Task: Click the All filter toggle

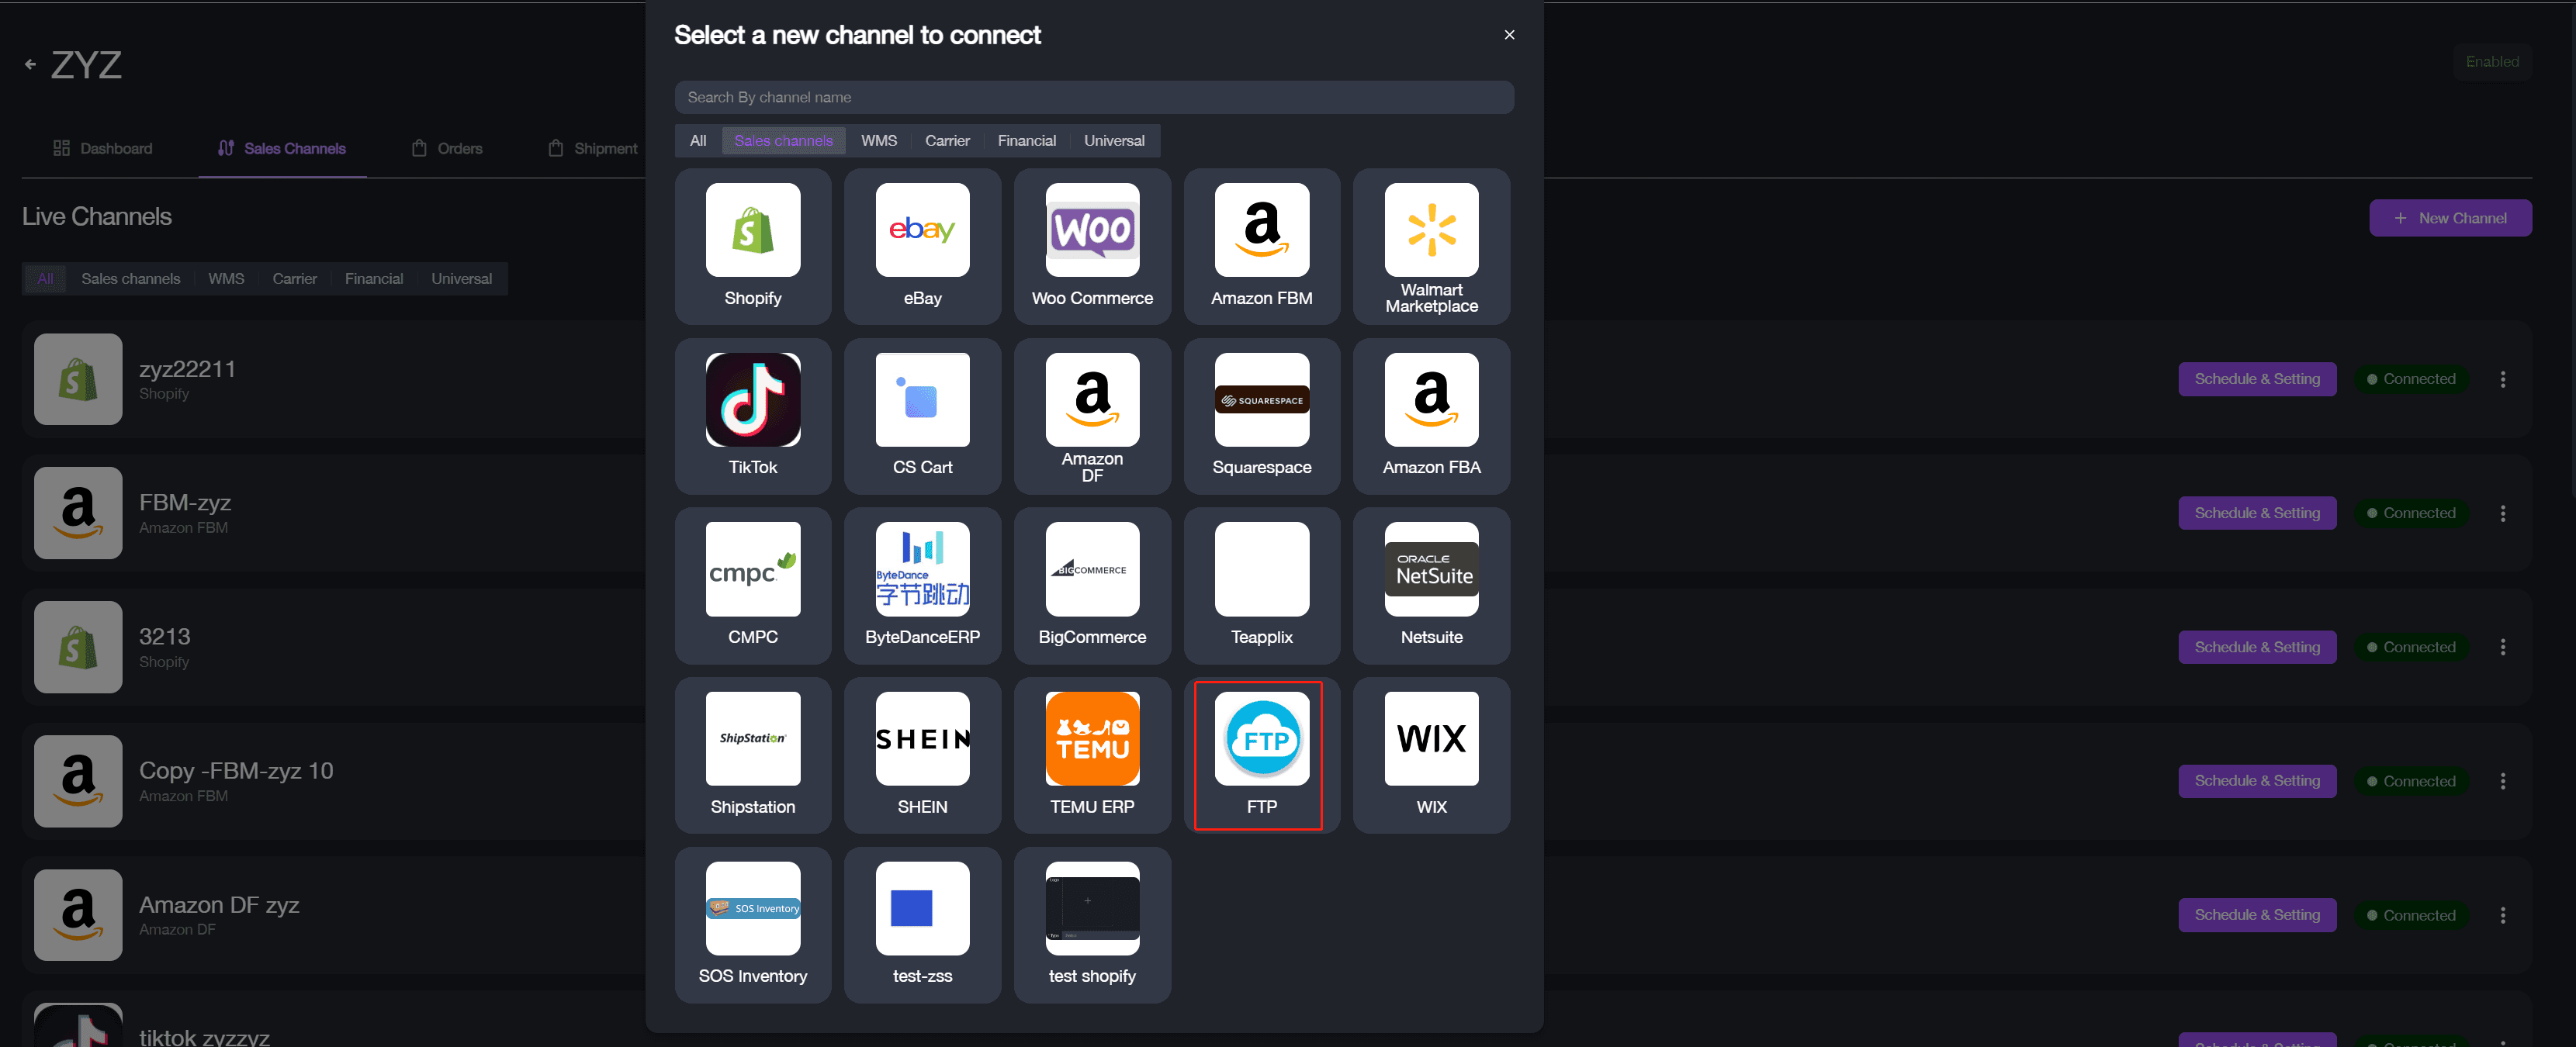Action: click(x=698, y=141)
